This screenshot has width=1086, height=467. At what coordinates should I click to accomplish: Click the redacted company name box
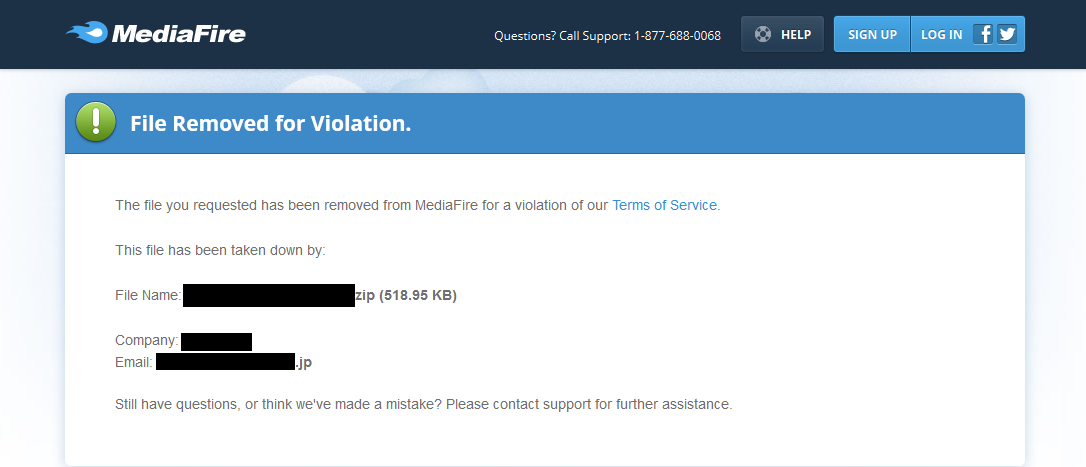pyautogui.click(x=216, y=341)
